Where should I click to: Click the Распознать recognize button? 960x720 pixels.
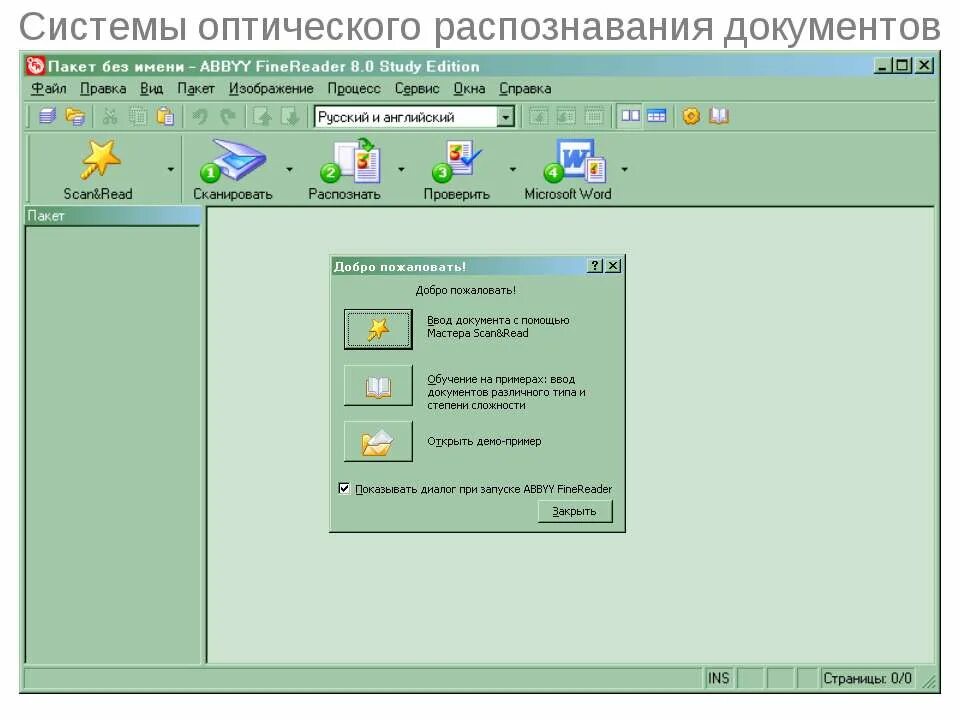click(x=344, y=170)
